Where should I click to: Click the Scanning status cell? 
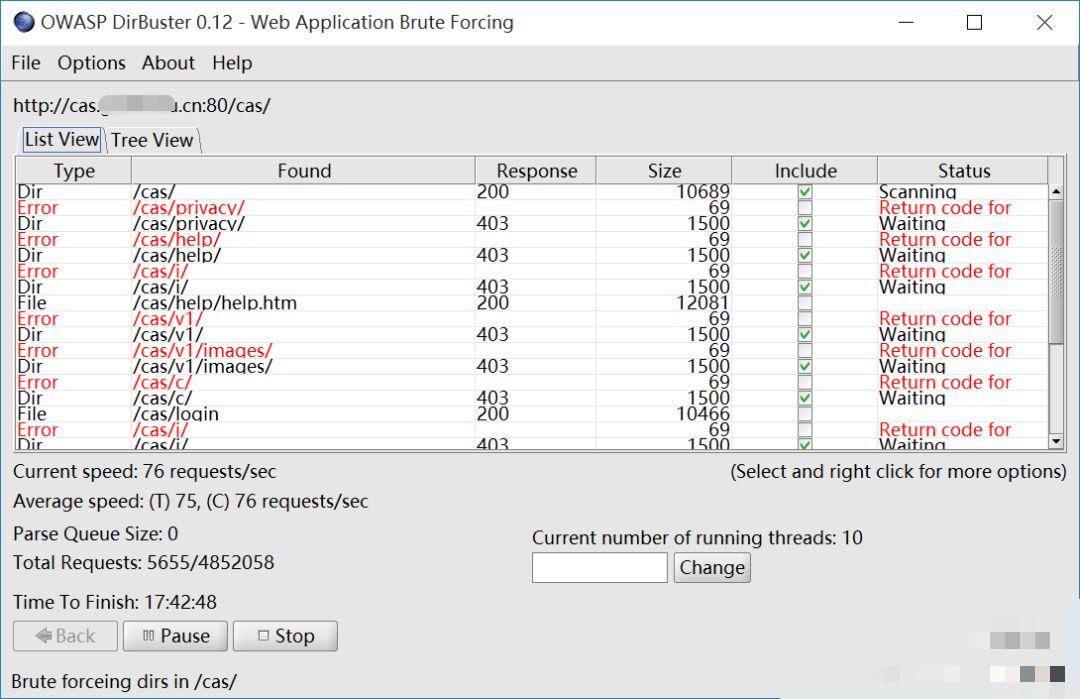coord(918,191)
